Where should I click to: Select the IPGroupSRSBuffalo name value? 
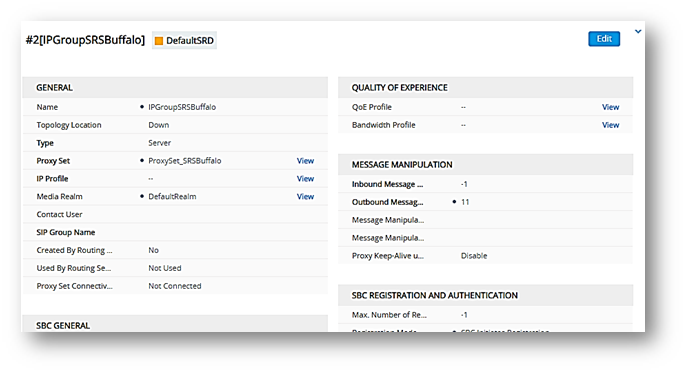pyautogui.click(x=182, y=107)
